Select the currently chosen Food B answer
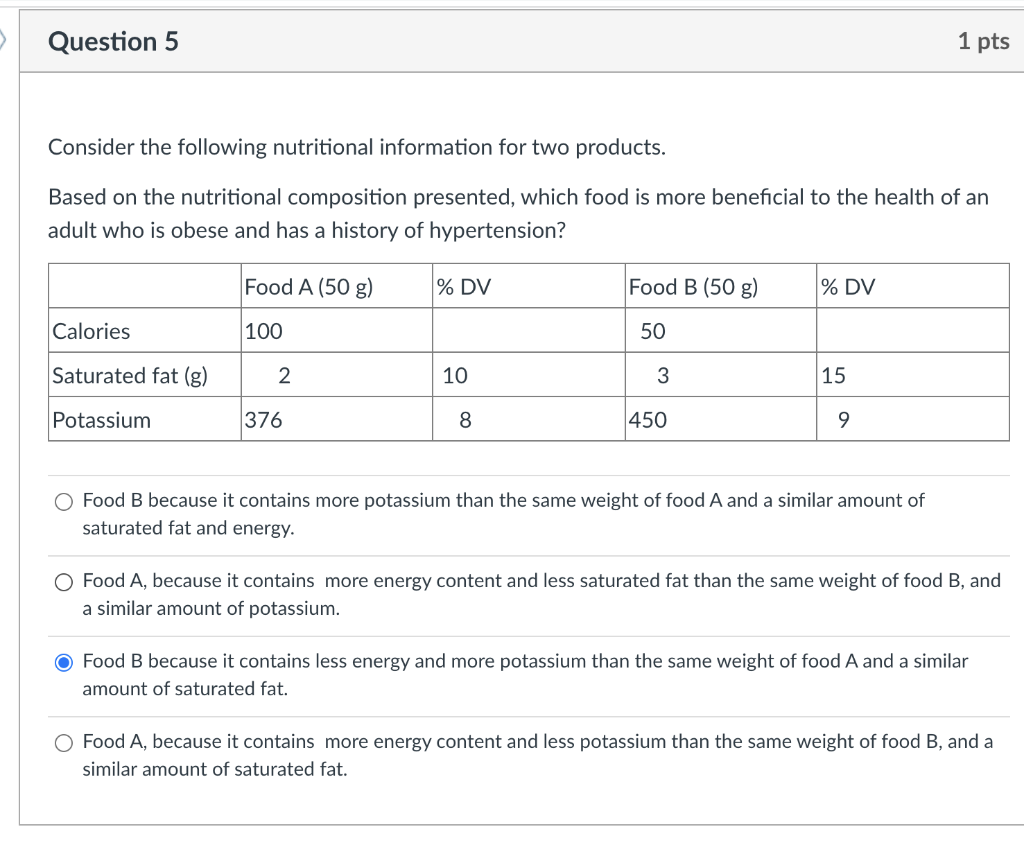The height and width of the screenshot is (863, 1024). pos(63,661)
